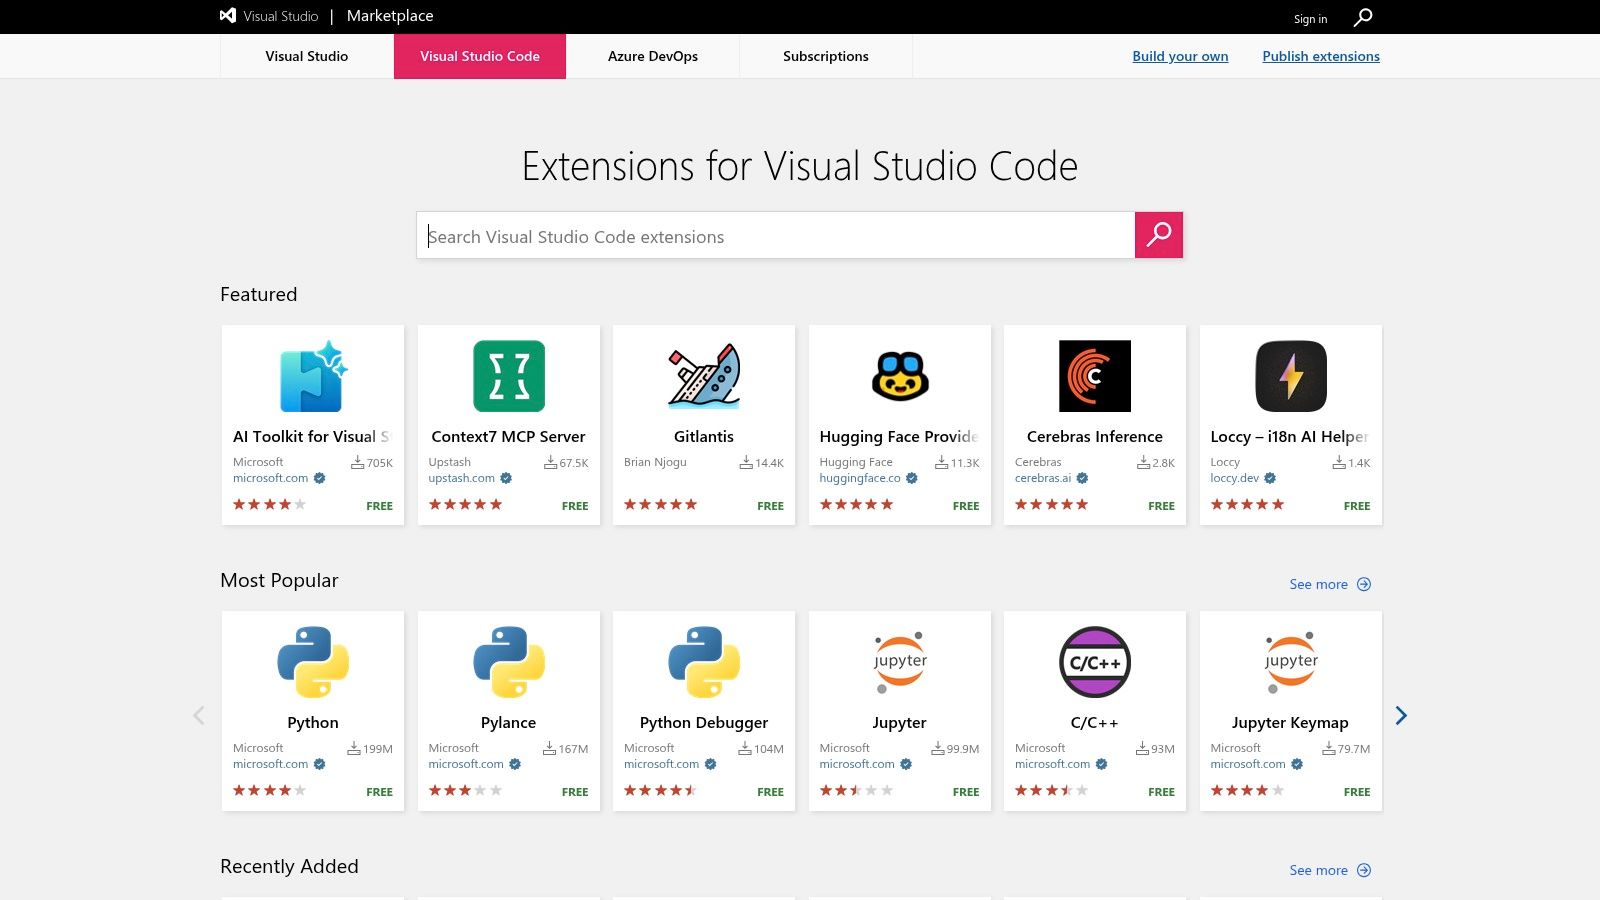
Task: Click the Sign in link
Action: 1310,19
